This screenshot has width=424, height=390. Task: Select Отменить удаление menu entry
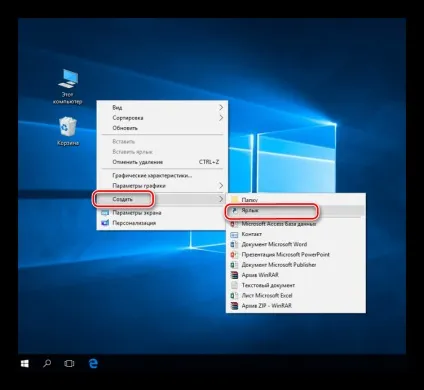[162, 162]
